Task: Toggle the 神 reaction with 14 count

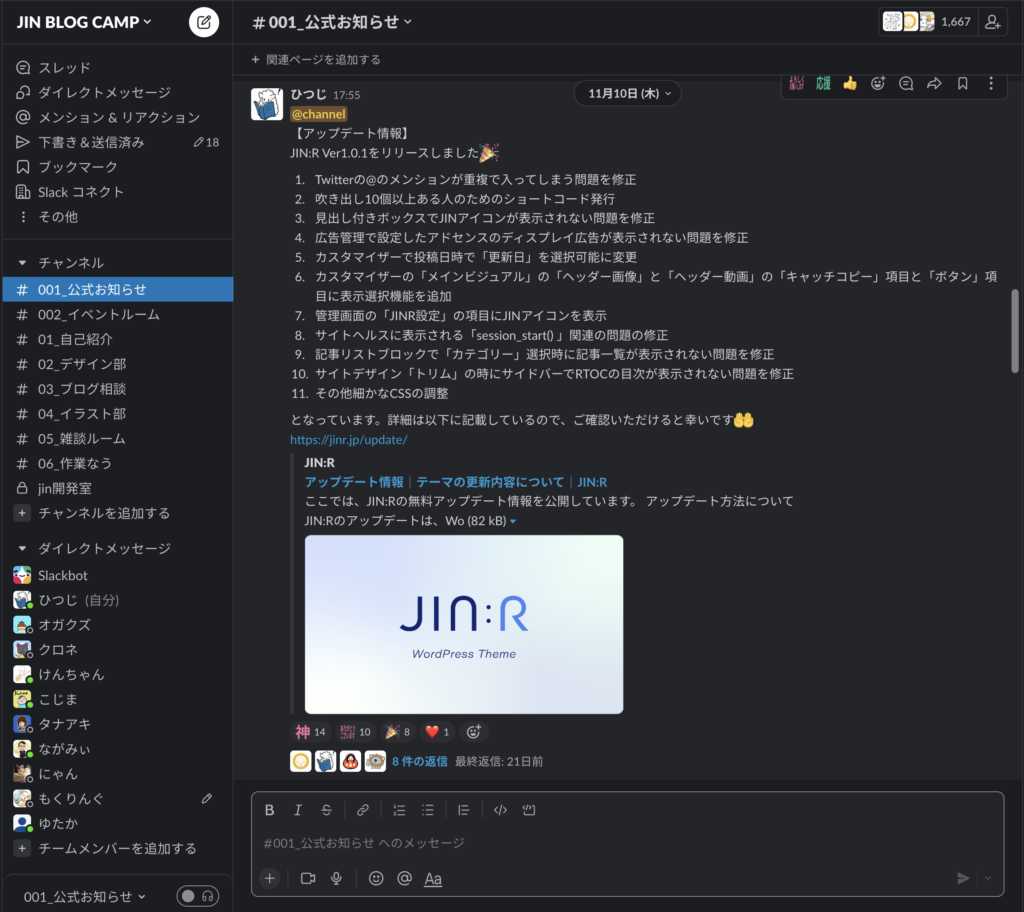Action: [310, 732]
